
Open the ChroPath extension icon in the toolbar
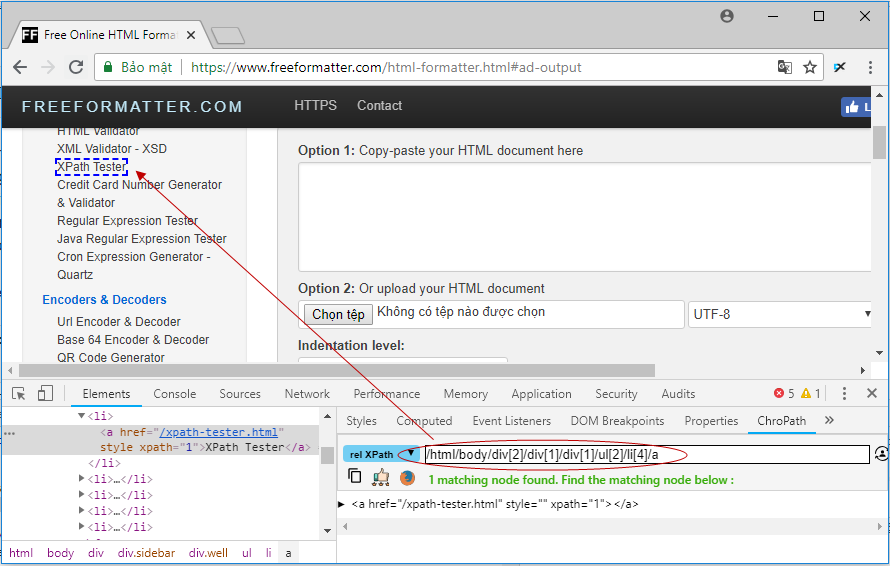click(839, 67)
